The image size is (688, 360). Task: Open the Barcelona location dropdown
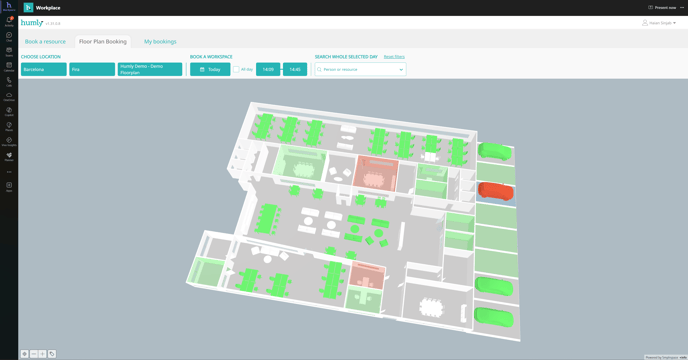[44, 69]
